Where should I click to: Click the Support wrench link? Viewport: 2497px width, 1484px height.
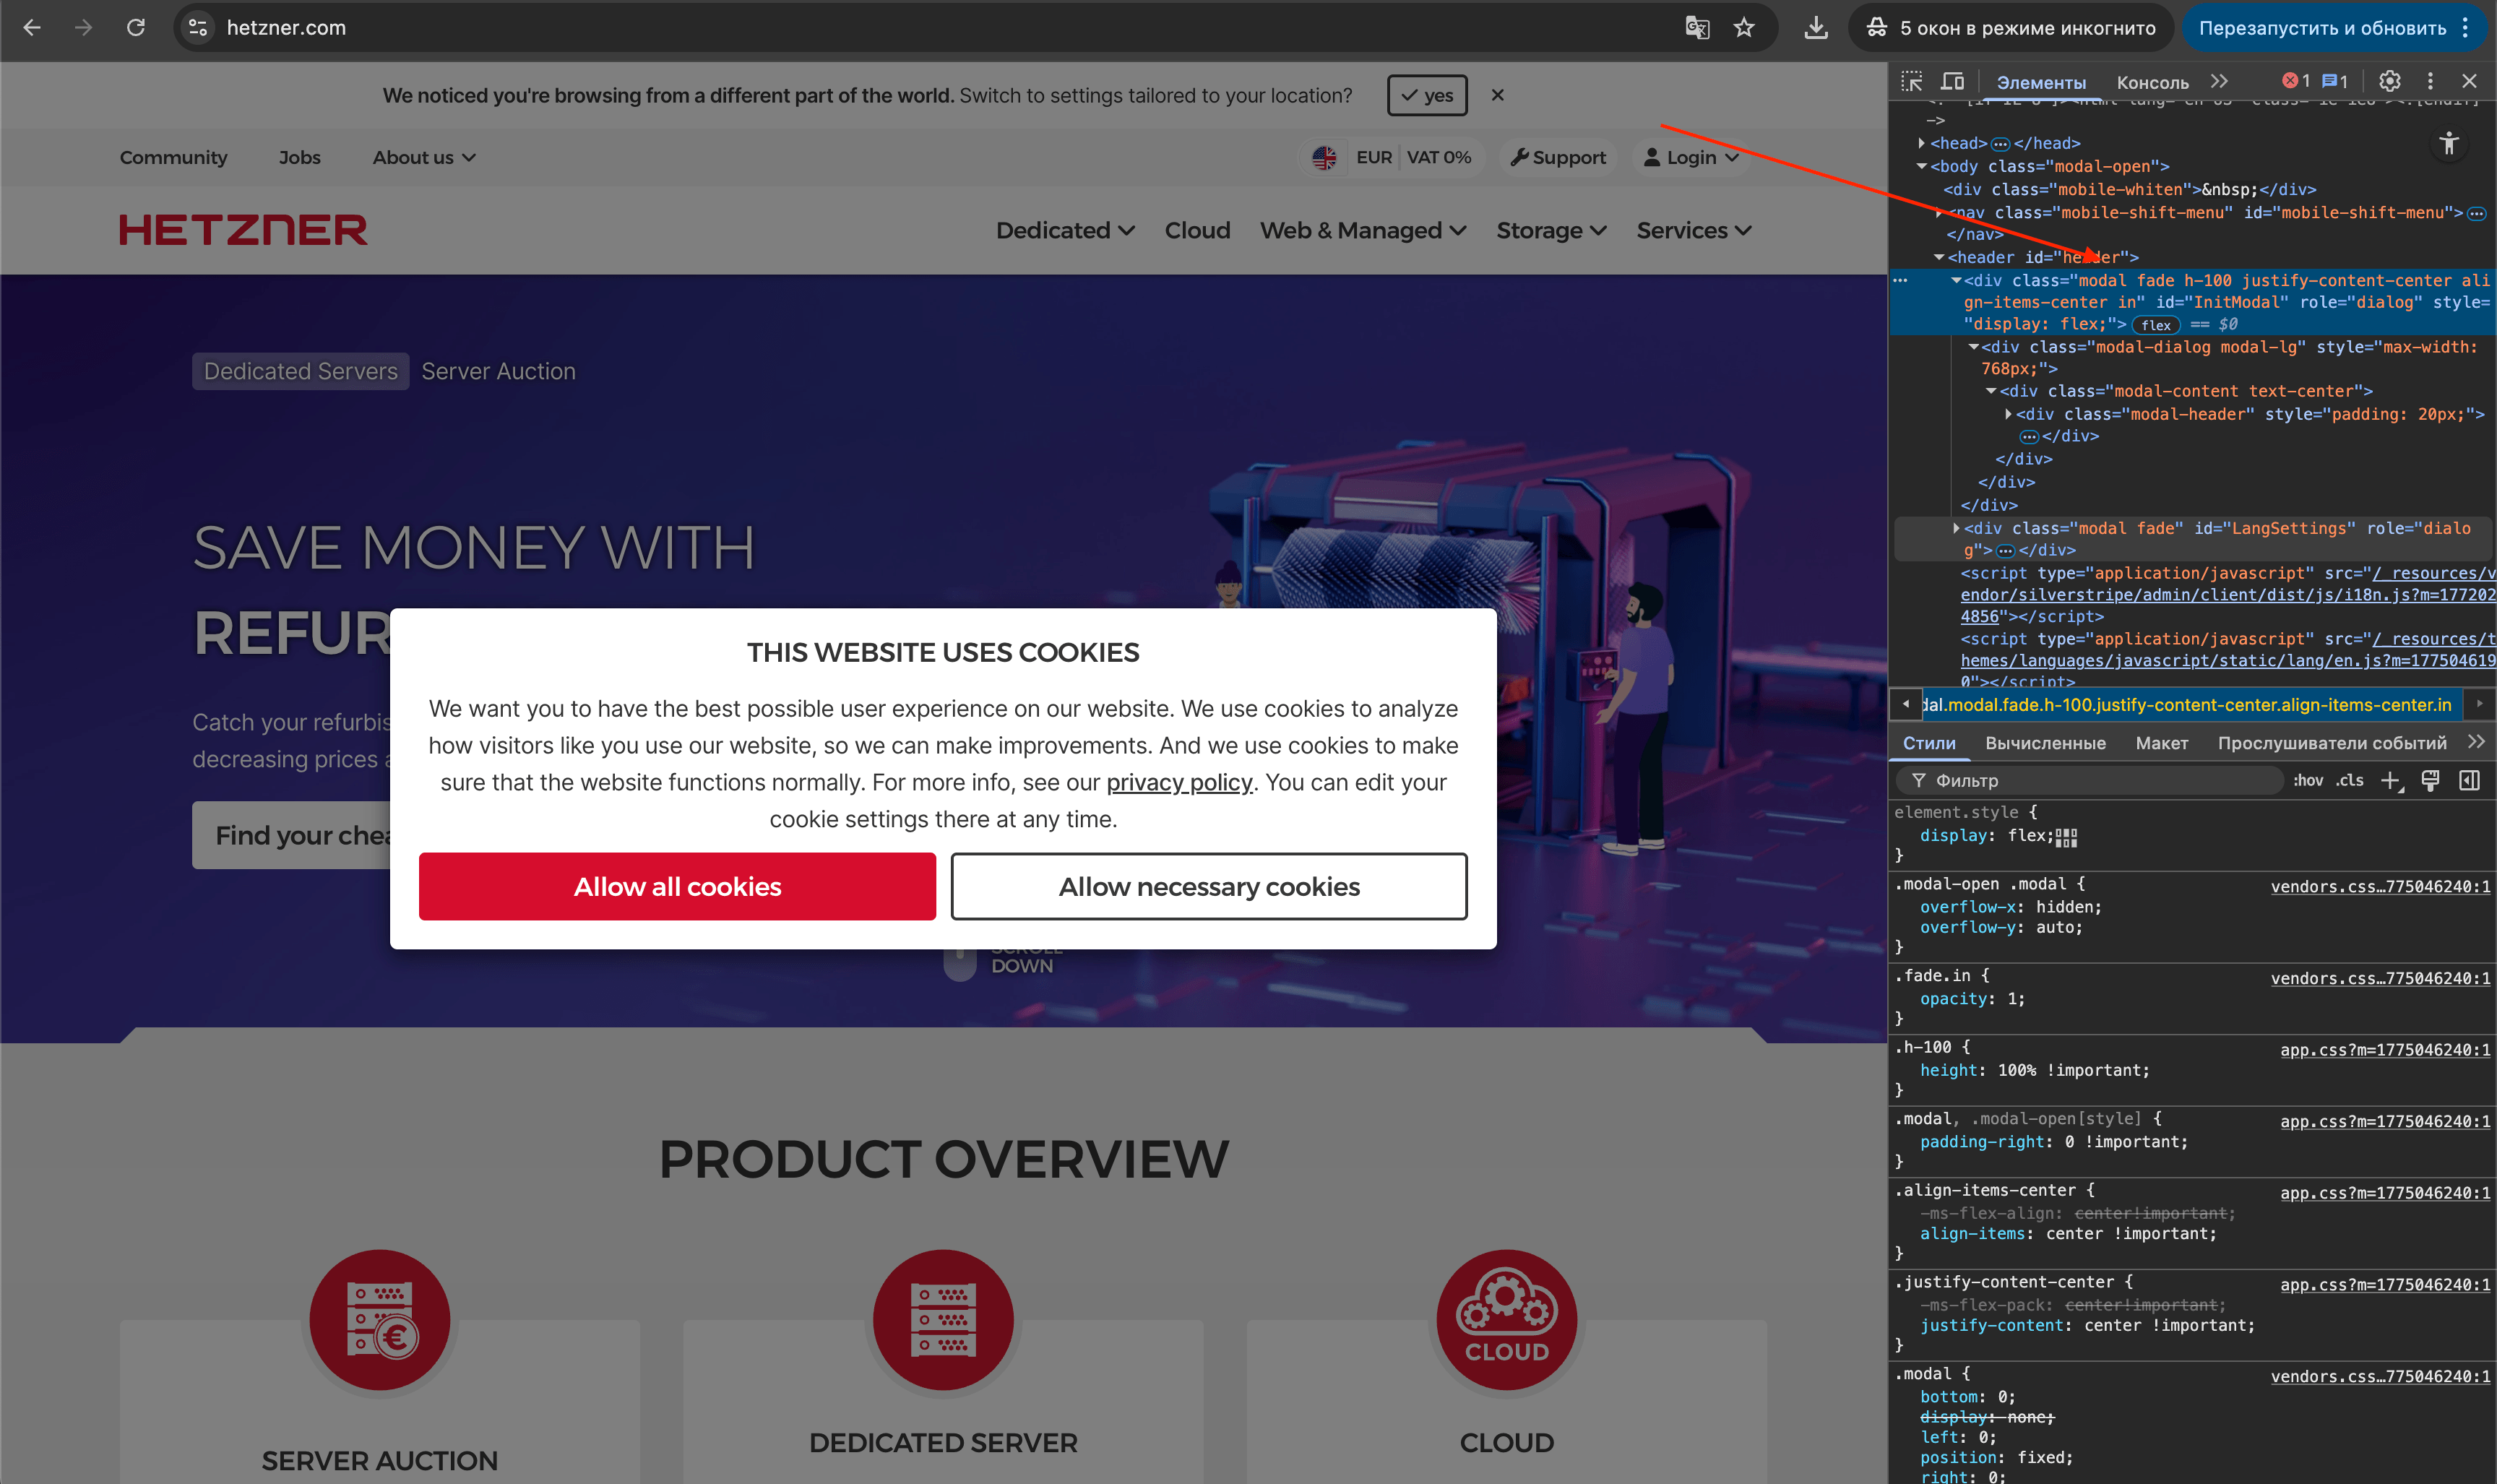pyautogui.click(x=1558, y=158)
